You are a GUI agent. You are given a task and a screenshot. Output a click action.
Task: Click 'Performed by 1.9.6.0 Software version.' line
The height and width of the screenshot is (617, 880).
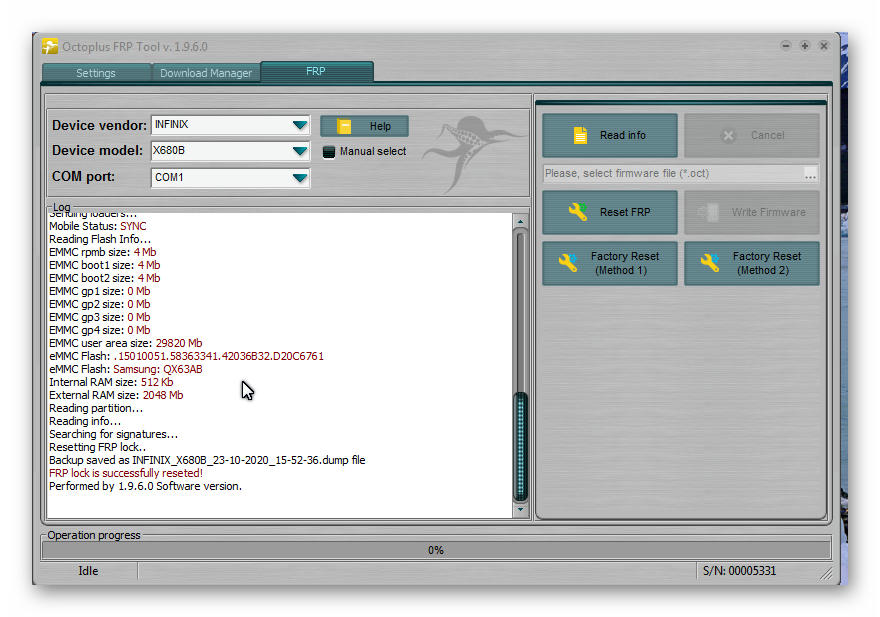click(x=145, y=486)
